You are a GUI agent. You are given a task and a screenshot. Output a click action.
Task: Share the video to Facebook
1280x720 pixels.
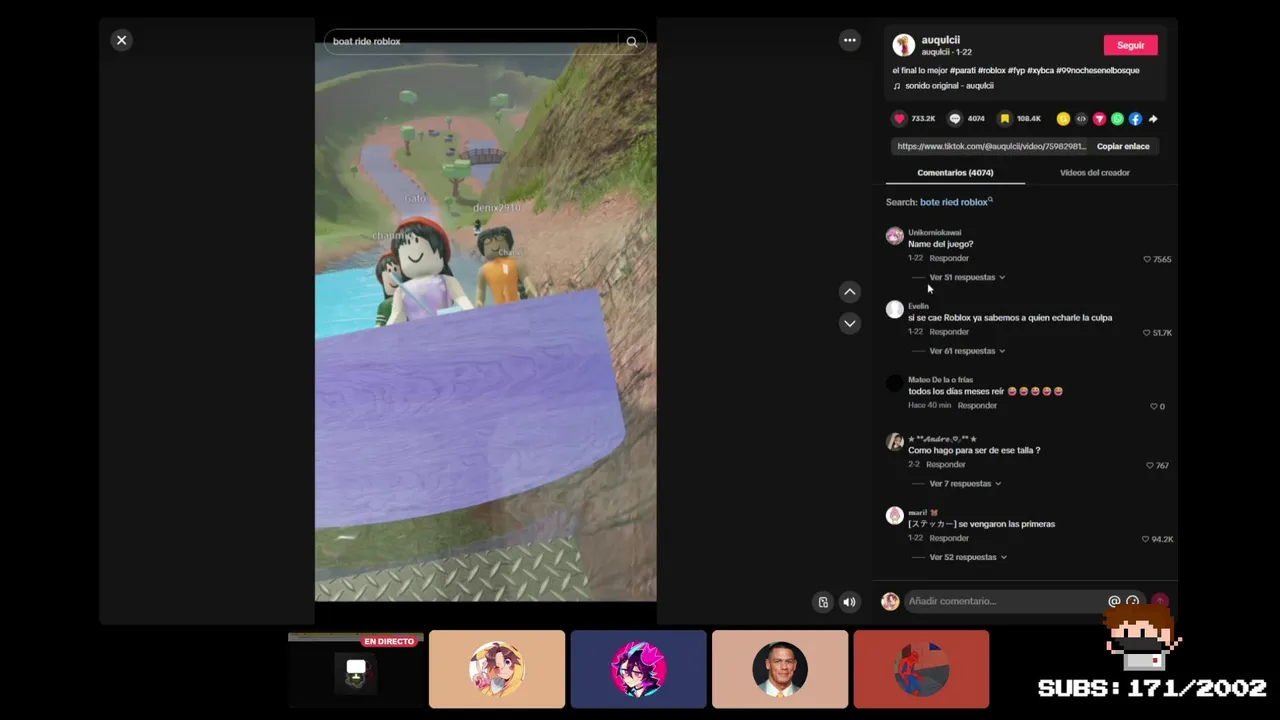click(1135, 119)
